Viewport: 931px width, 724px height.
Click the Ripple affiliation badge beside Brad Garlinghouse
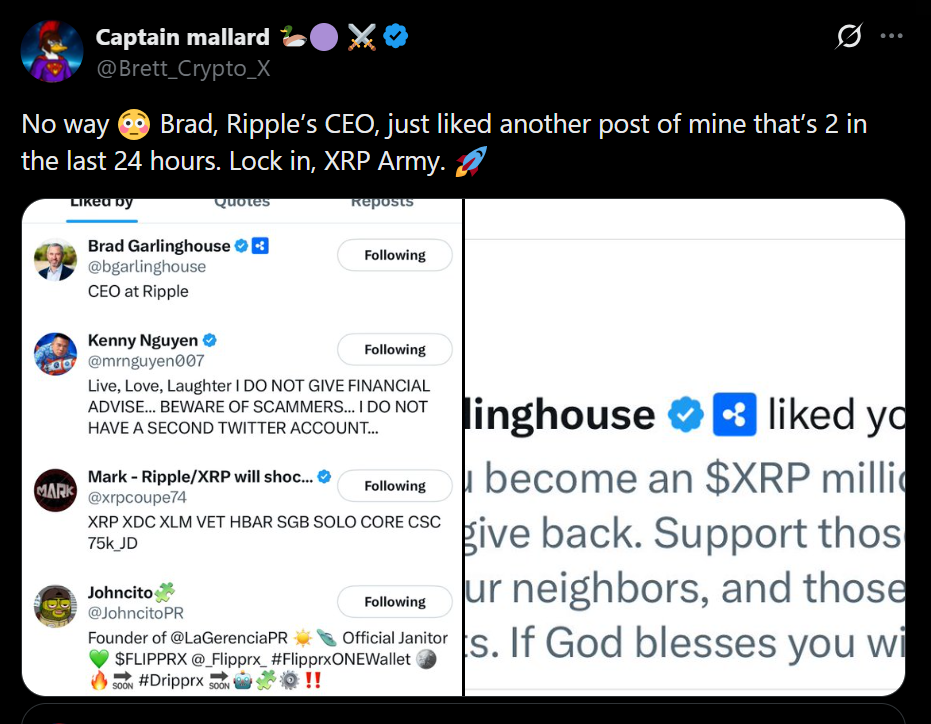click(x=260, y=245)
